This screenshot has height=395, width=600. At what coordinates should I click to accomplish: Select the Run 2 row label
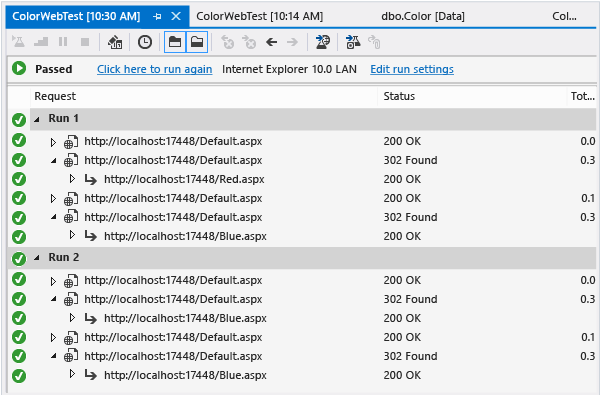point(64,257)
